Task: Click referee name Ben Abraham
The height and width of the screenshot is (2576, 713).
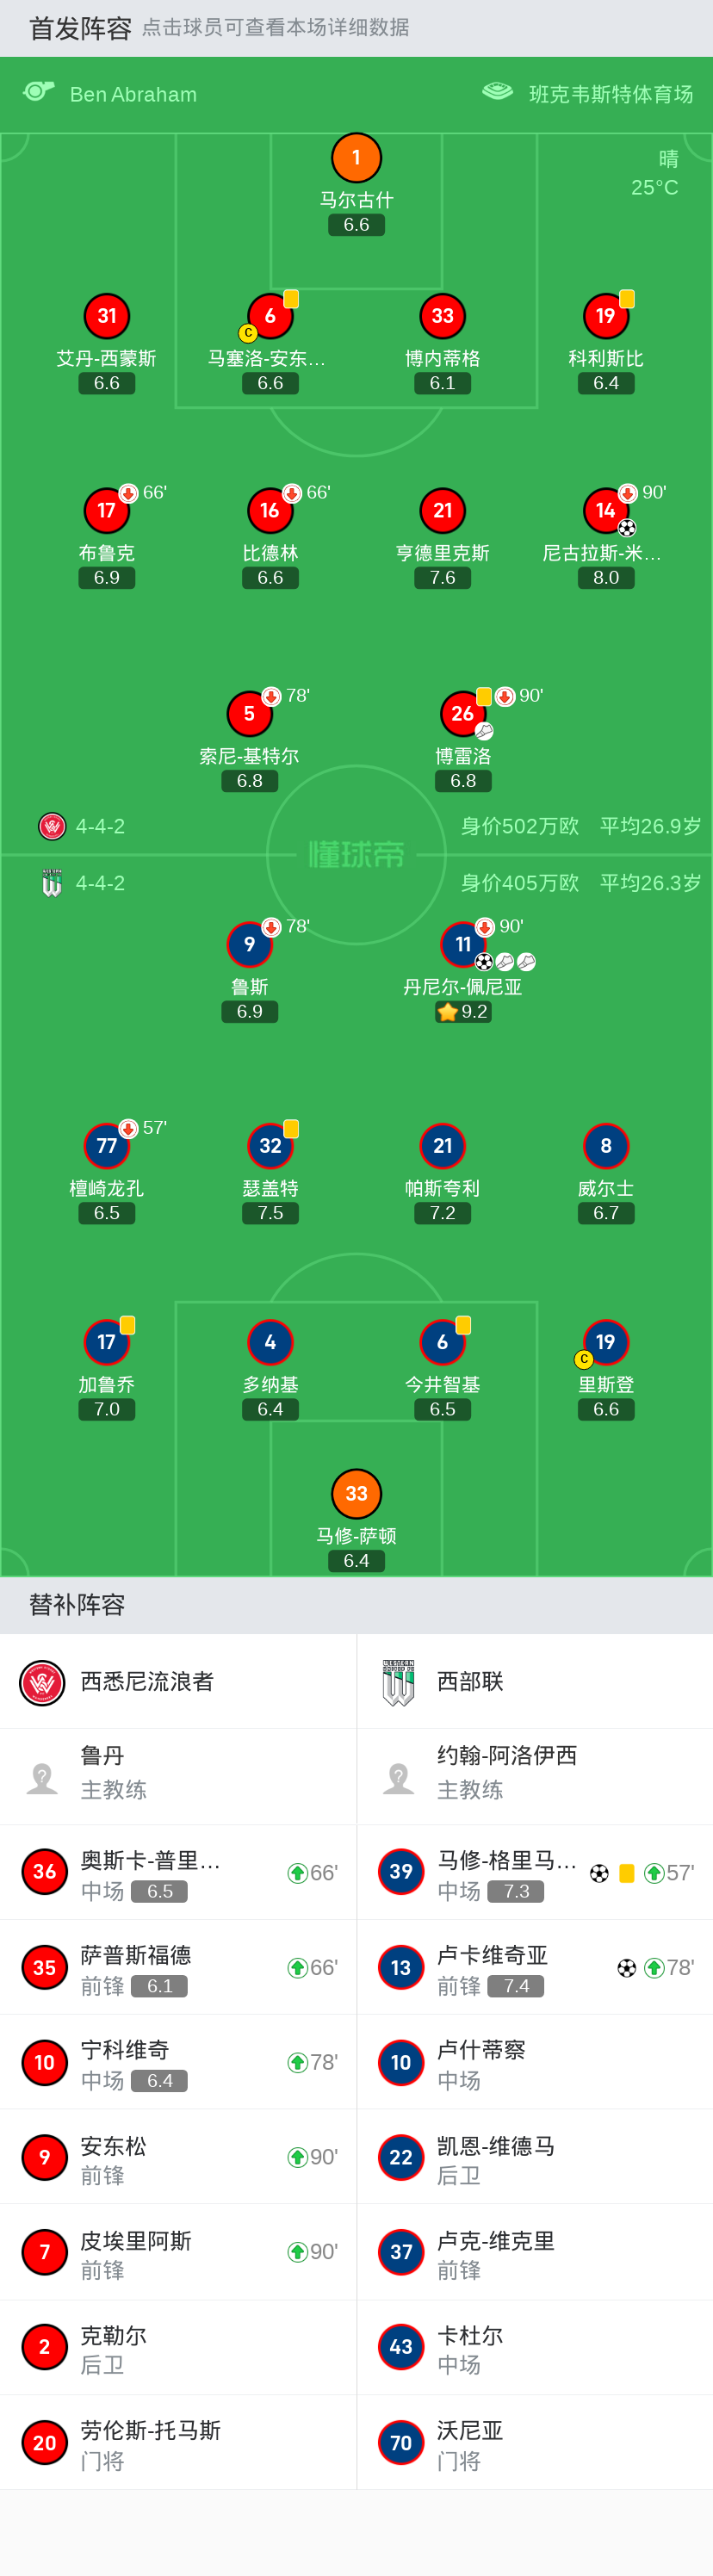Action: (x=133, y=95)
